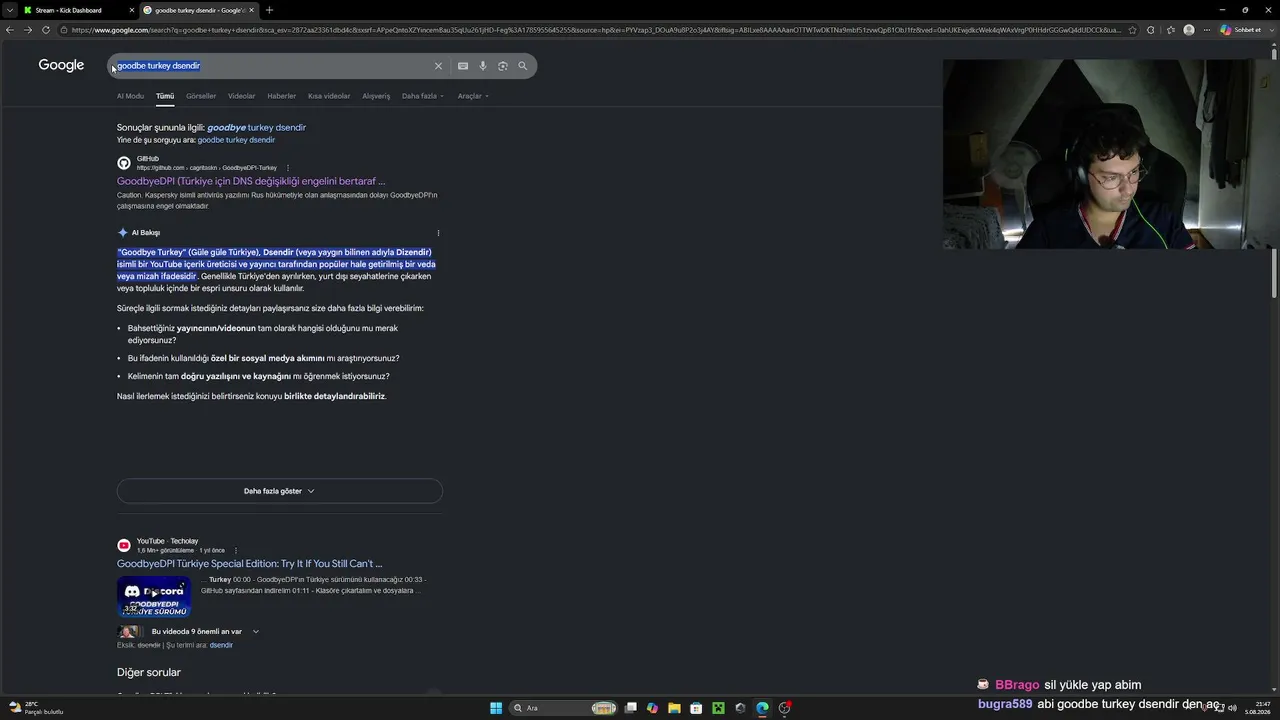Open the green Xbox app on taskbar
Viewport: 1280px width, 720px height.
coord(718,708)
